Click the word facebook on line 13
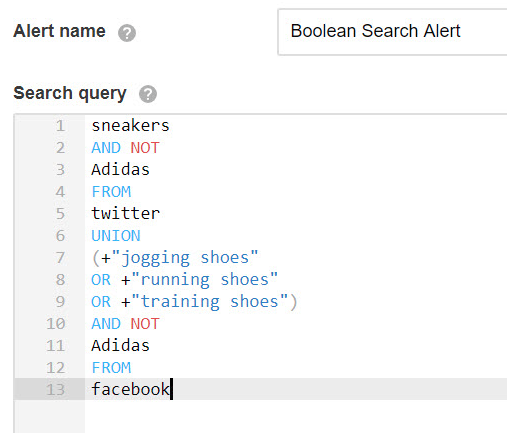Viewport: 507px width, 433px height. click(x=130, y=389)
